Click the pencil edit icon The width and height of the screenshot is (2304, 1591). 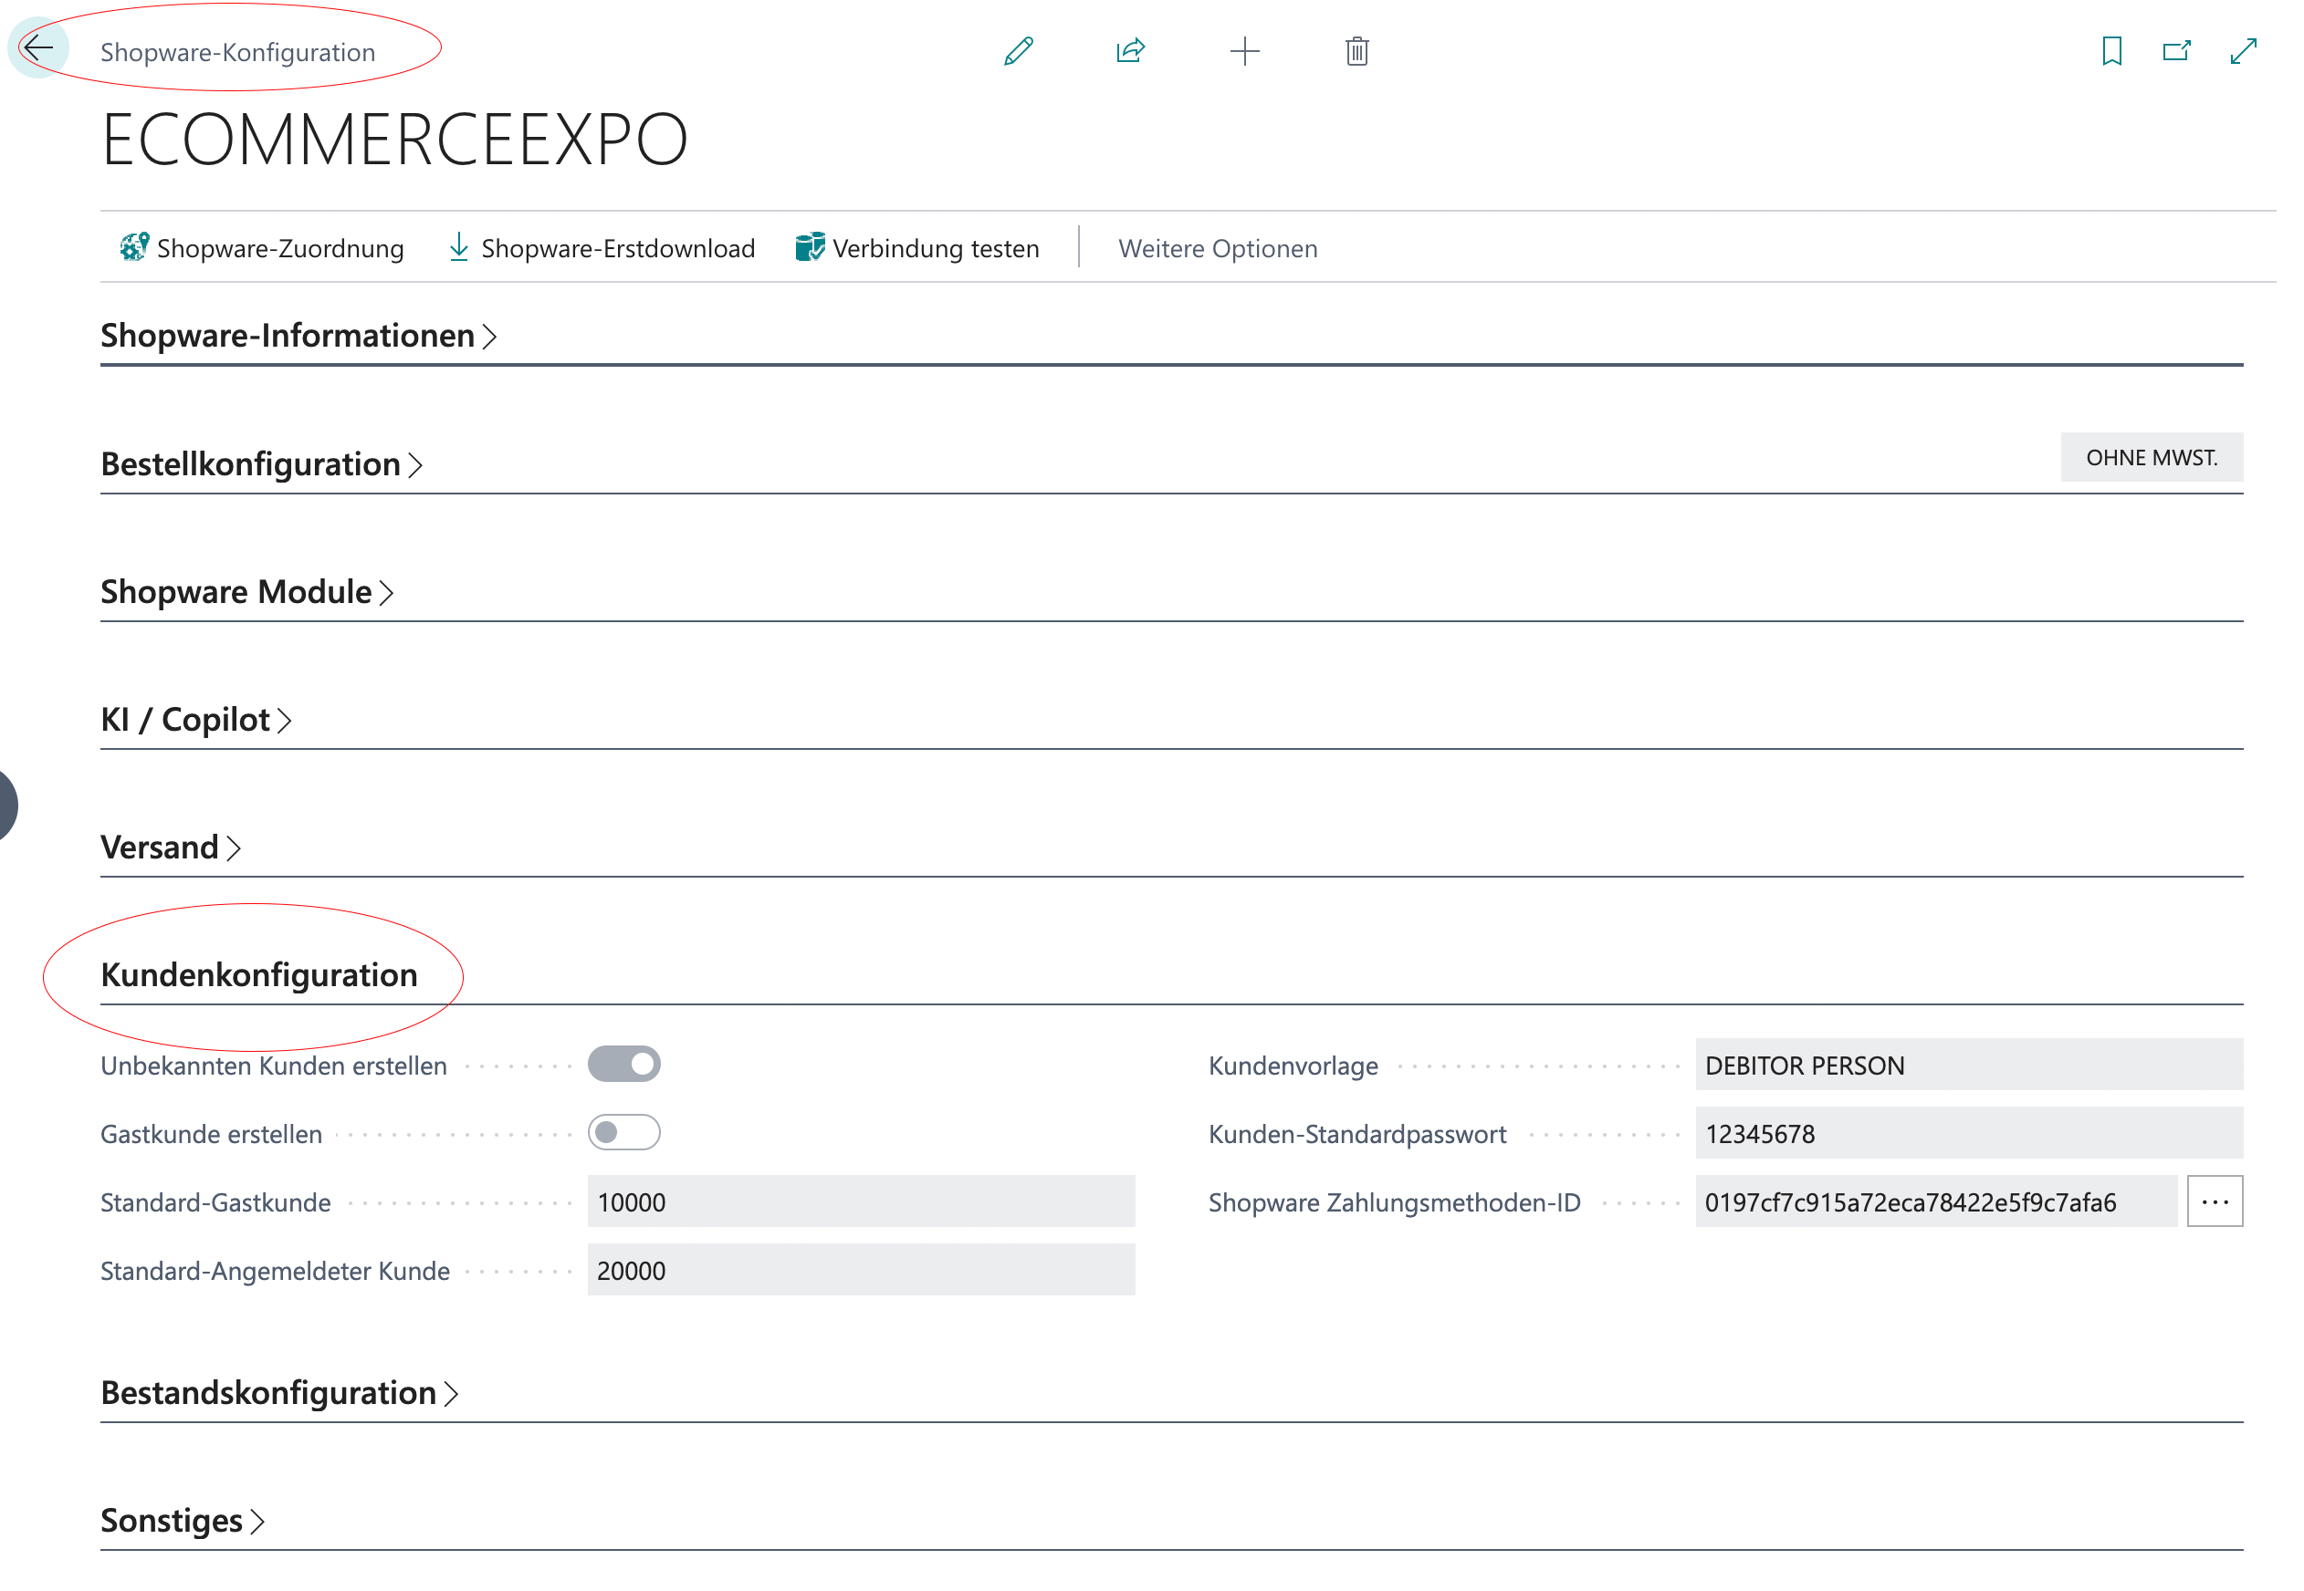pos(1018,51)
